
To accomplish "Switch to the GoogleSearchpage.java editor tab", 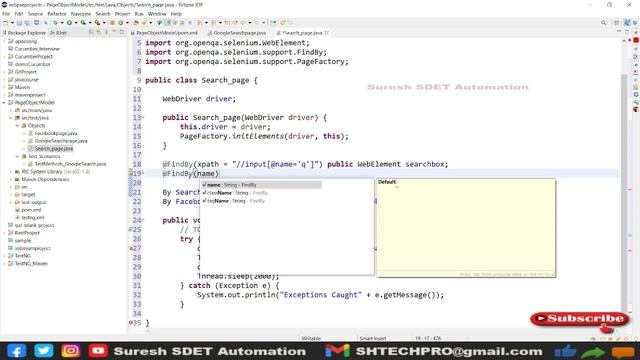I will 237,33.
